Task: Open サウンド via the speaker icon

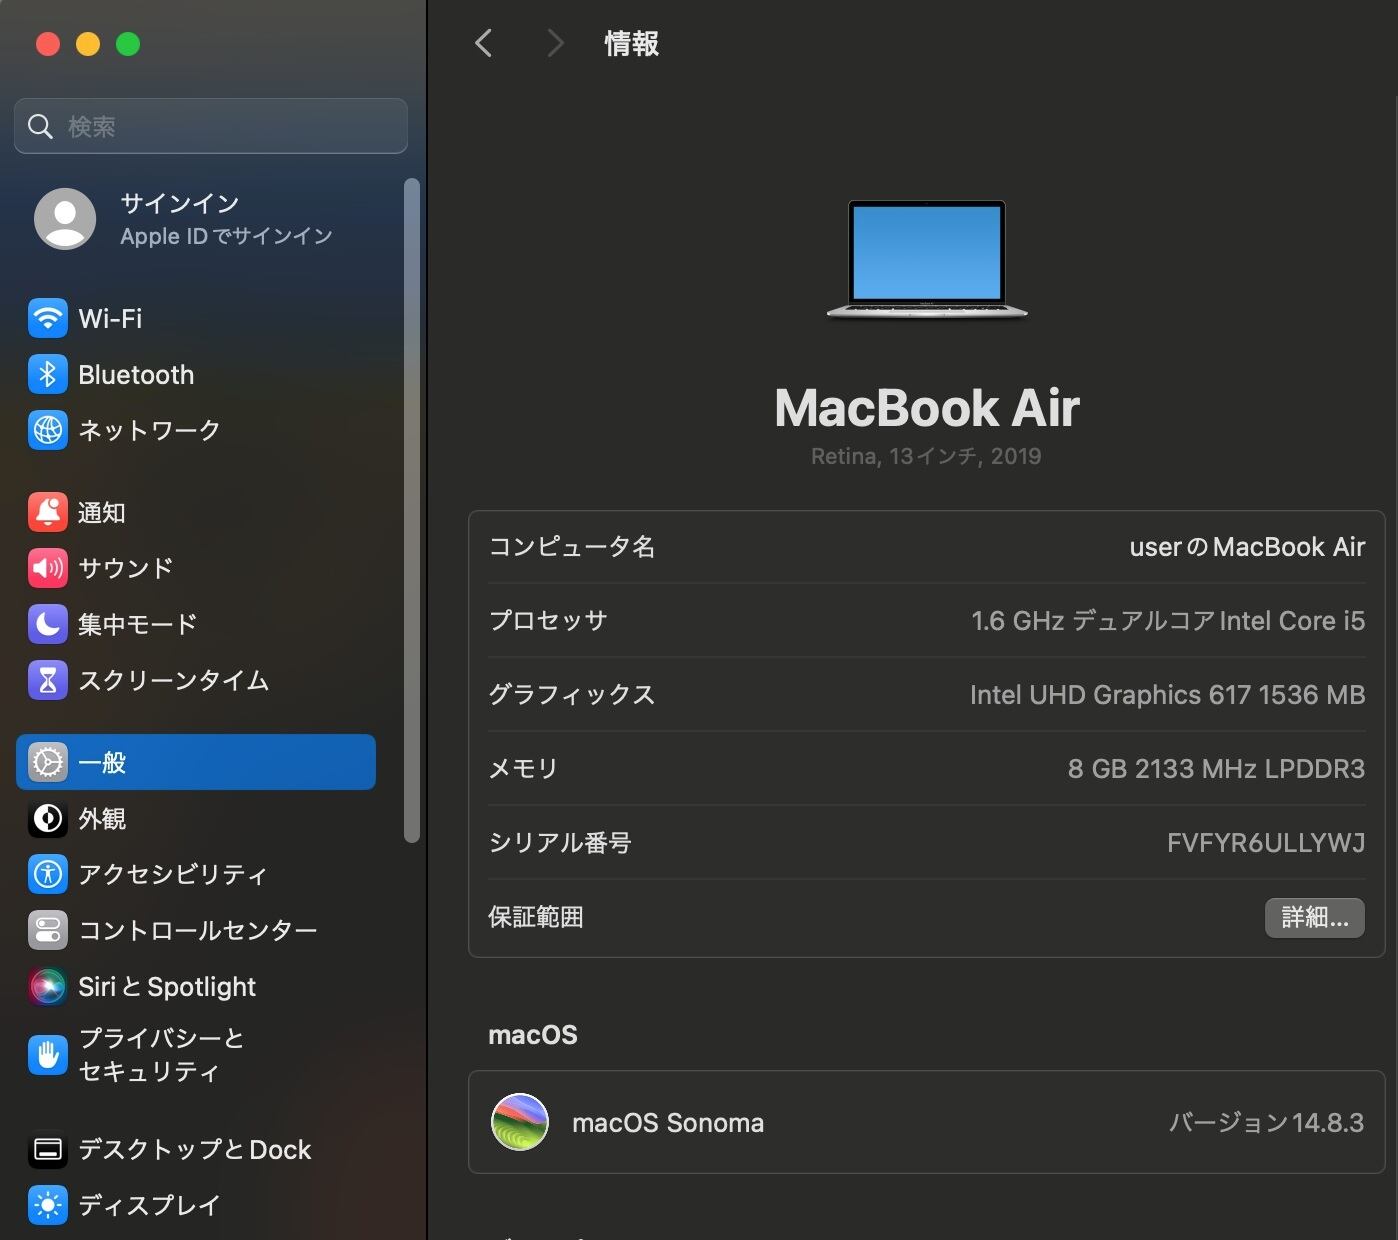Action: coord(48,568)
